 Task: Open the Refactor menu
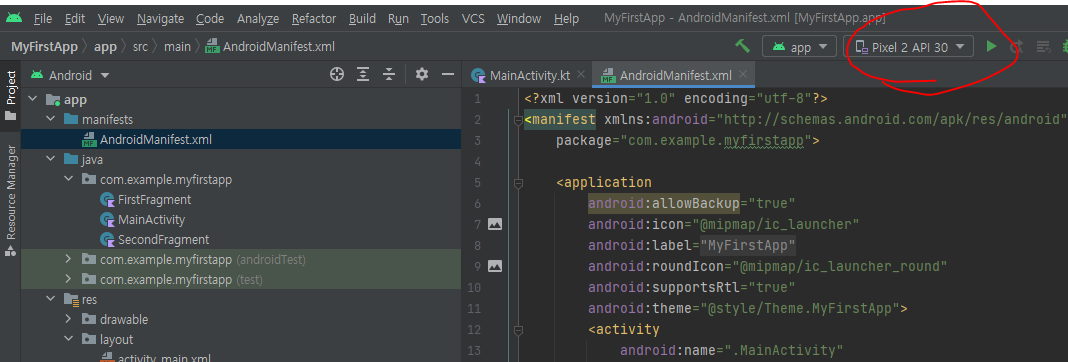314,18
